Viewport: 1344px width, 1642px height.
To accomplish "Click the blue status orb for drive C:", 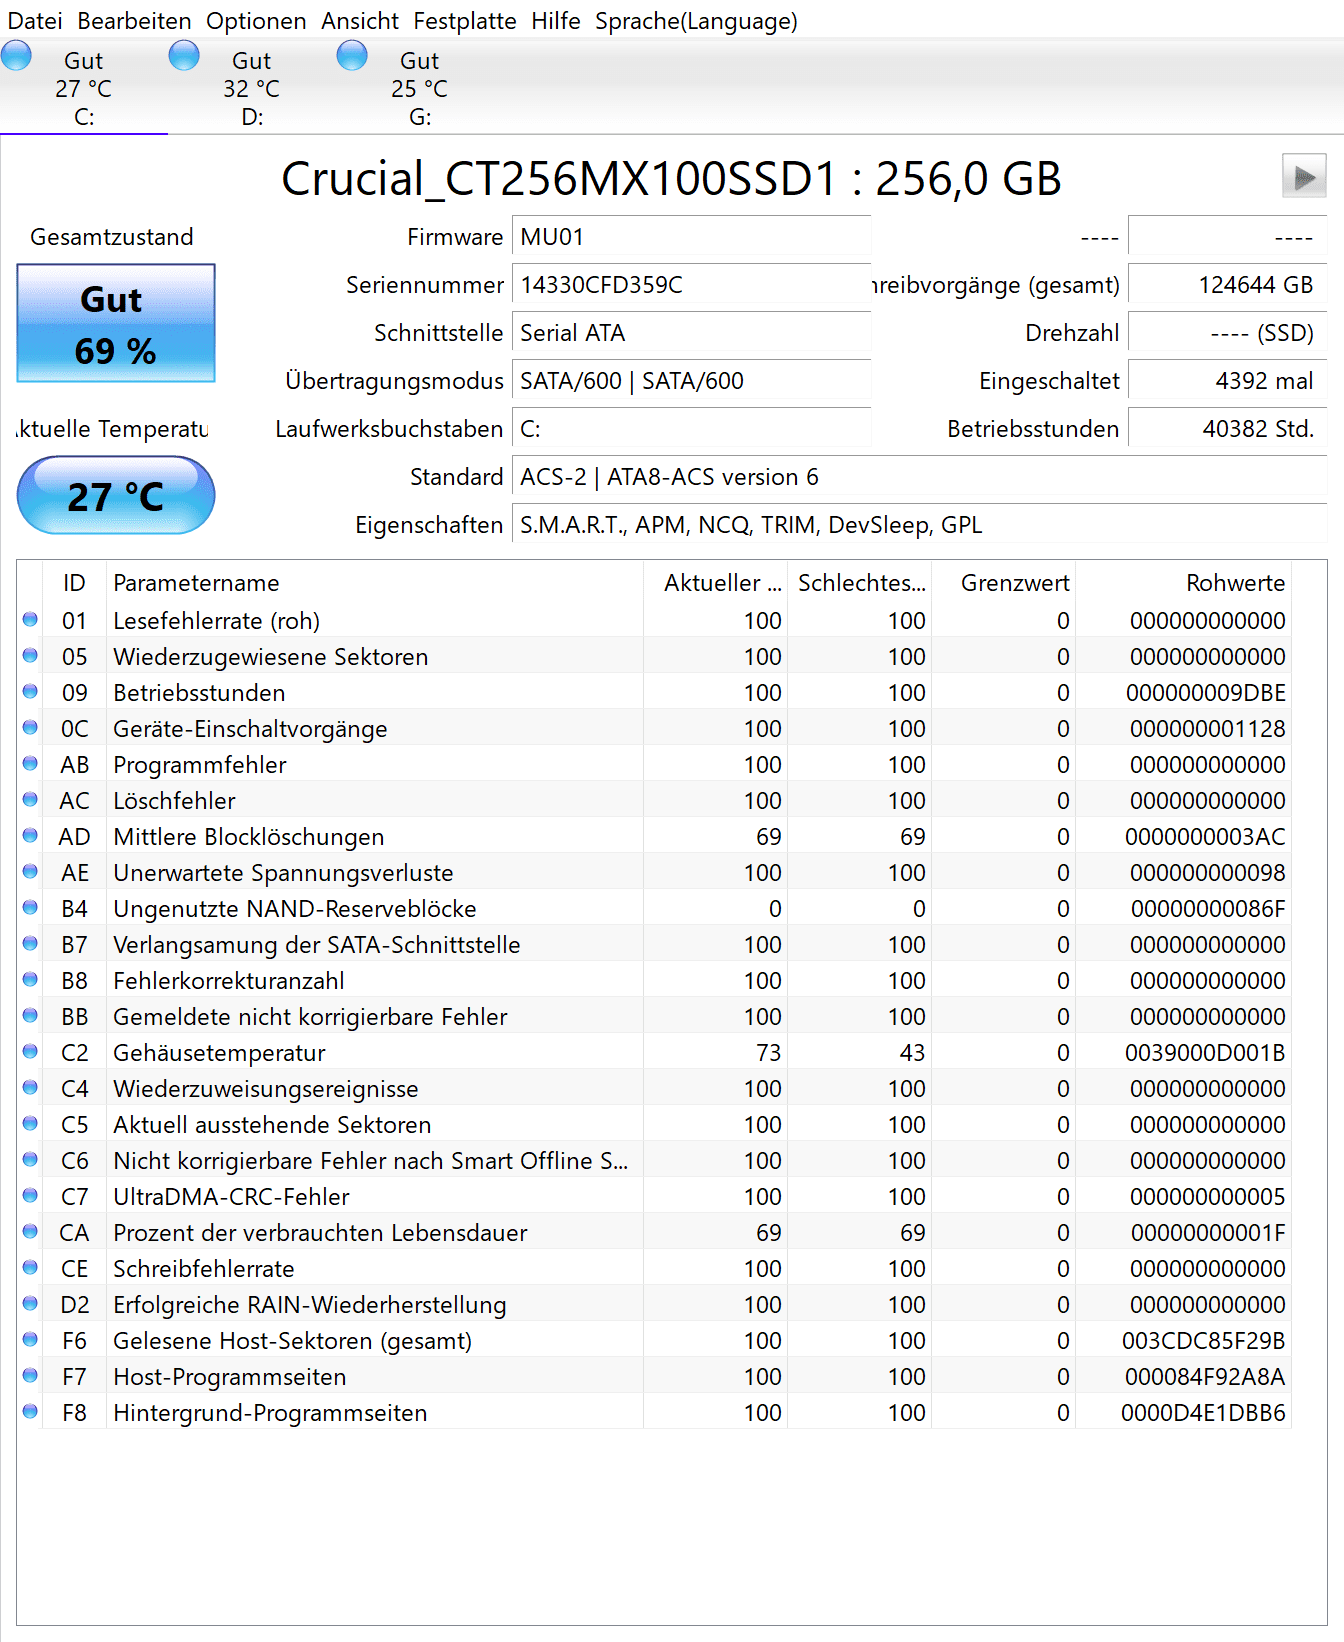I will [x=16, y=56].
